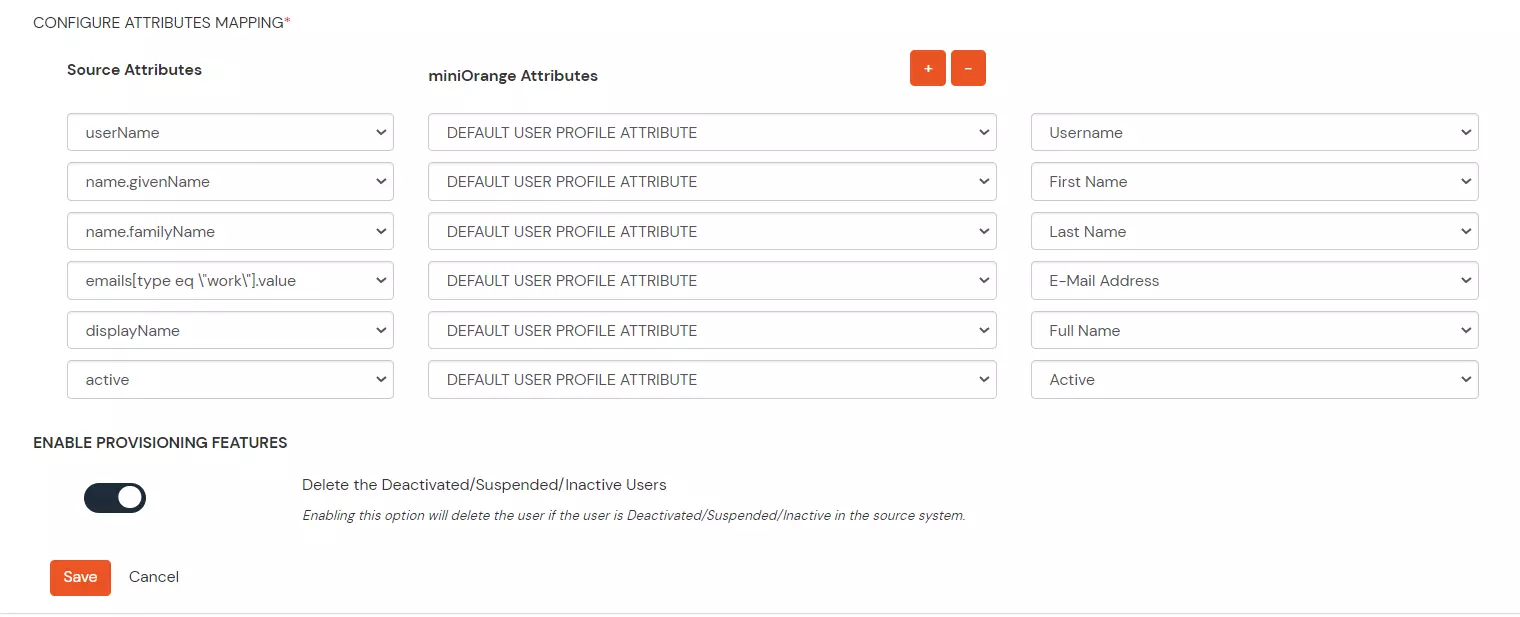Open profile attribute dropdown in the Full Name row
This screenshot has height=617, width=1520.
(x=712, y=330)
